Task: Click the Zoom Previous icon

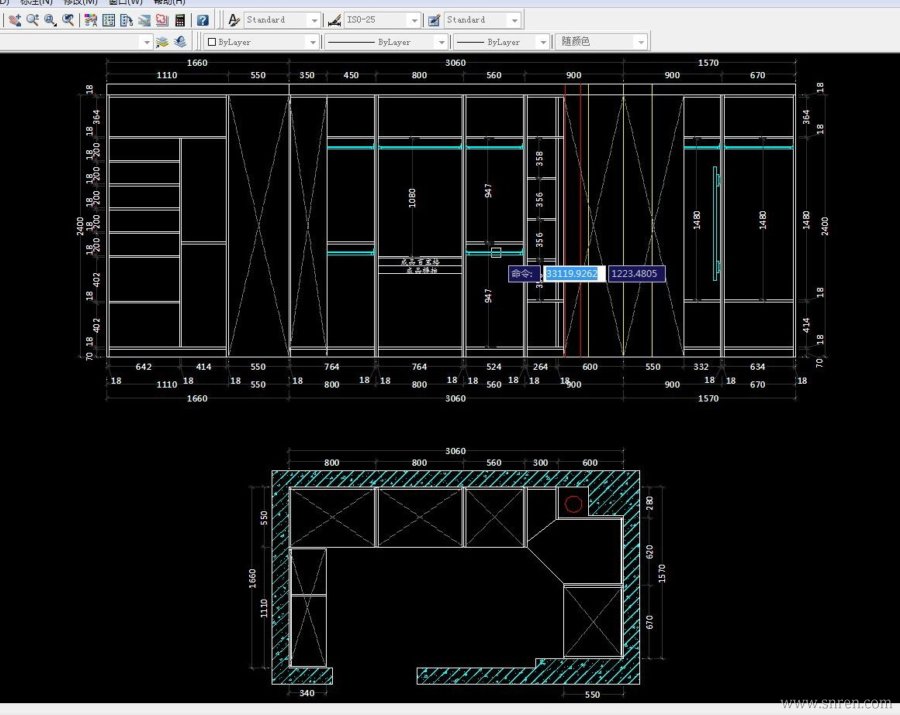Action: [x=68, y=20]
